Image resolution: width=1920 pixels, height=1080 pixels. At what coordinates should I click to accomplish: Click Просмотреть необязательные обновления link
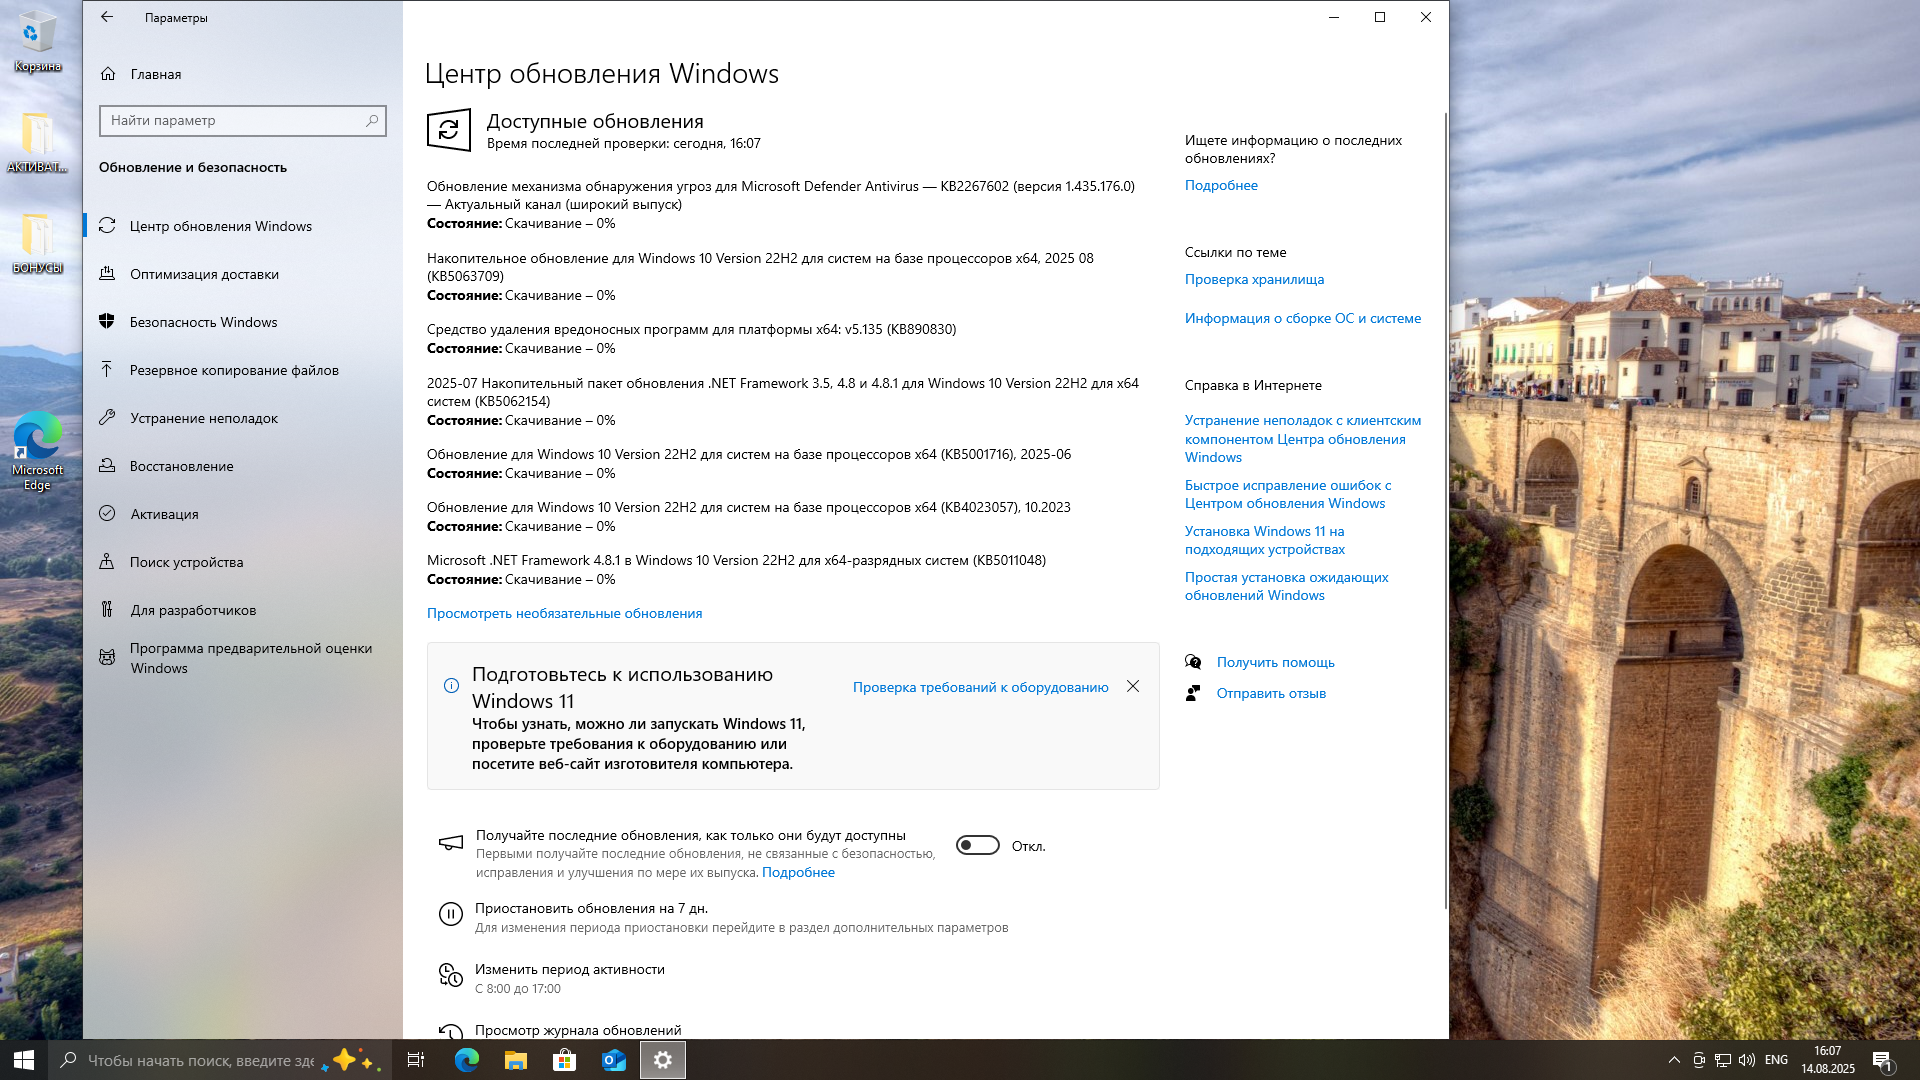tap(564, 613)
